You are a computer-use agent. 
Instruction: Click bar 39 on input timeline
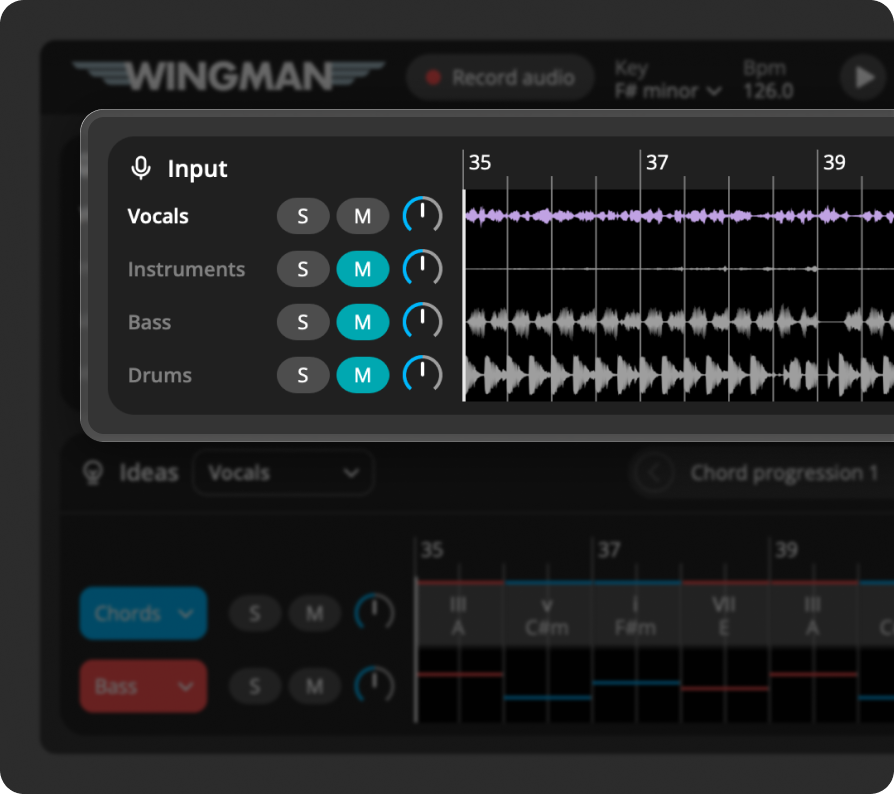(834, 162)
